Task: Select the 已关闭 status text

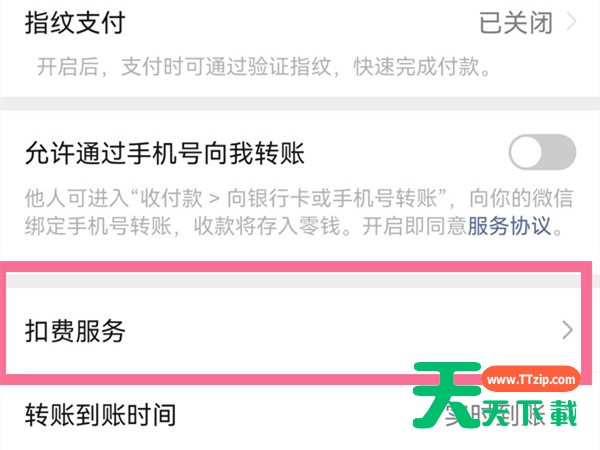Action: pyautogui.click(x=515, y=23)
